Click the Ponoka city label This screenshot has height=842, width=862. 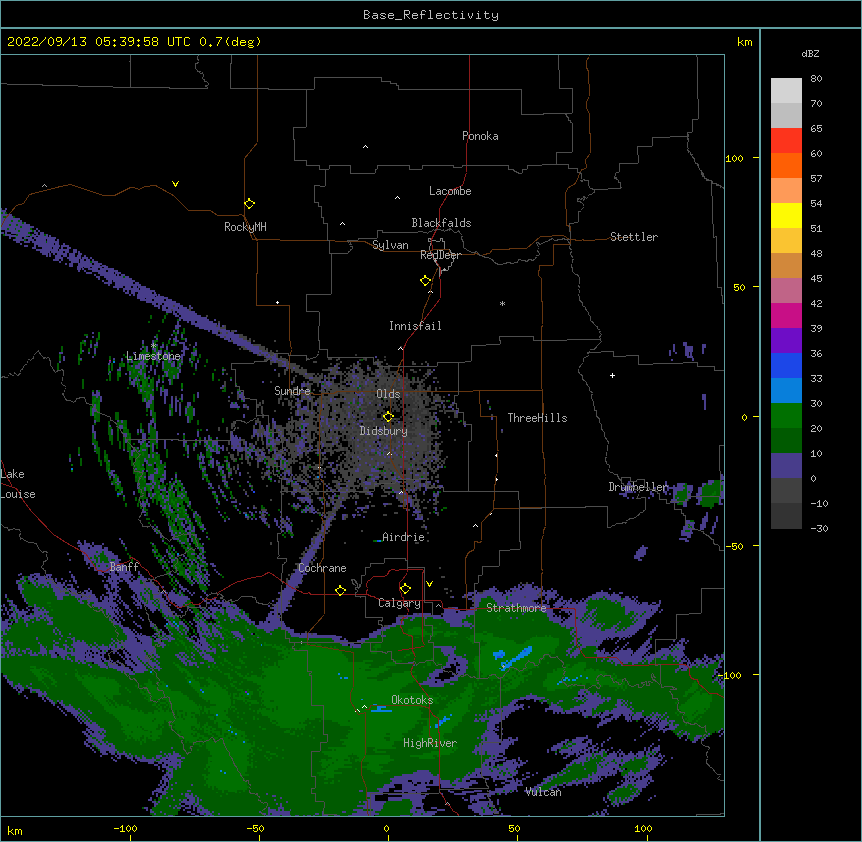pos(480,136)
